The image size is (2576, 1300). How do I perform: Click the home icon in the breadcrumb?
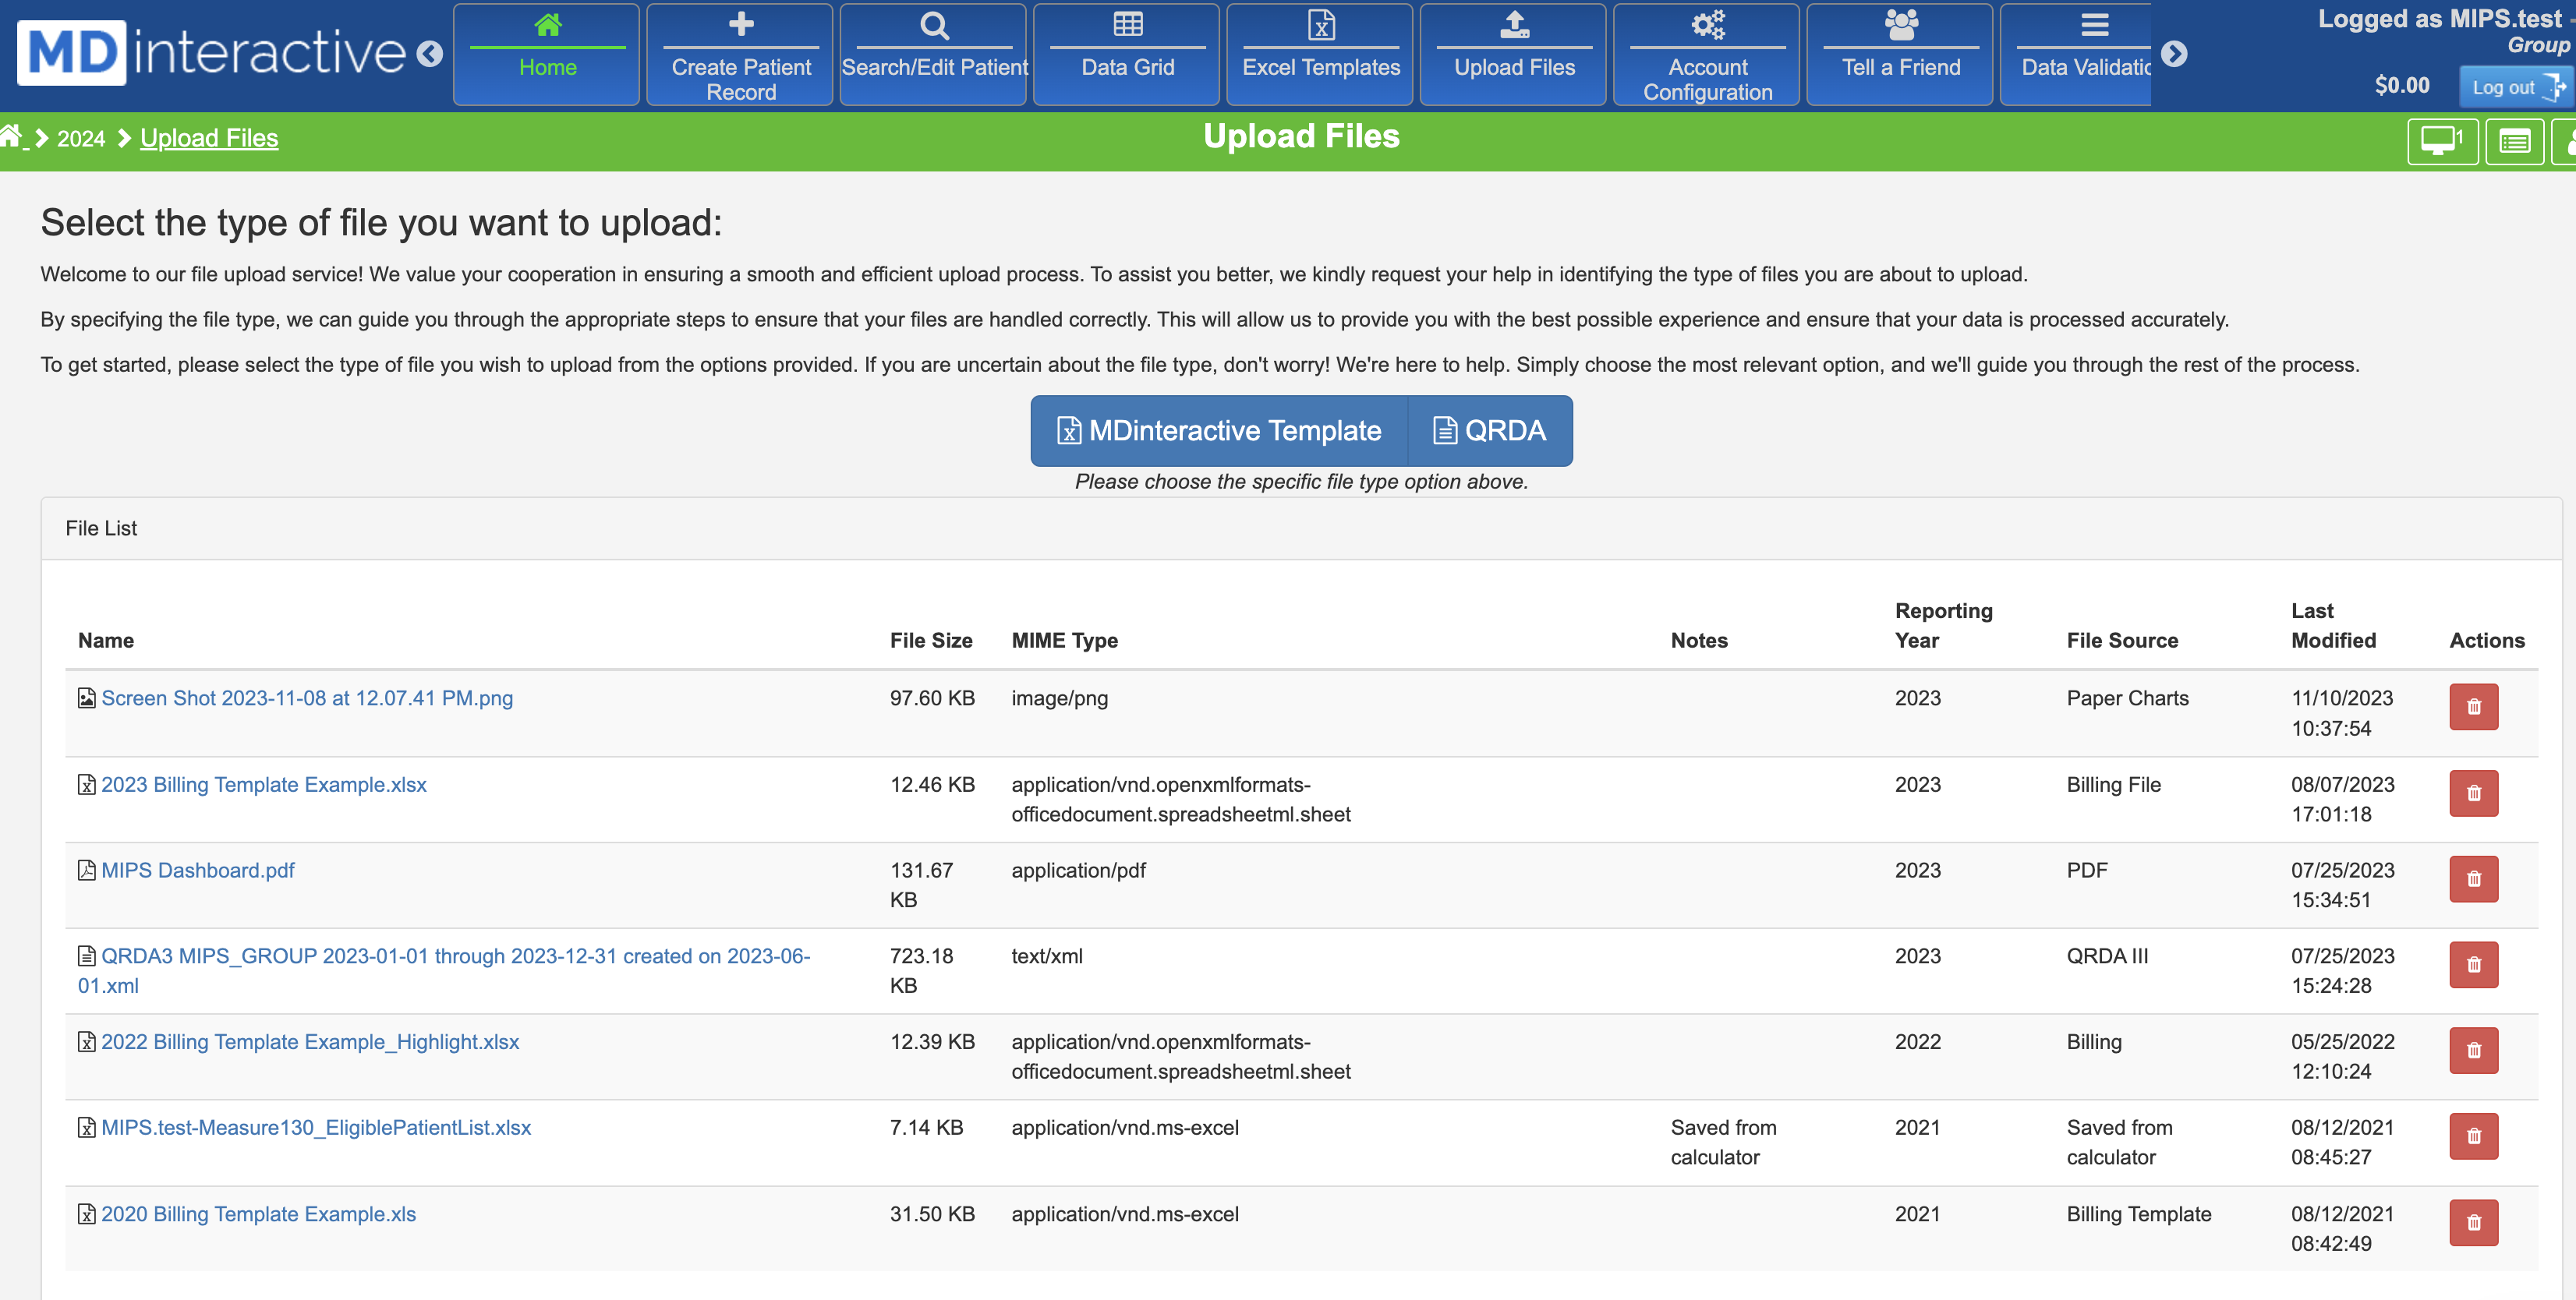(11, 136)
